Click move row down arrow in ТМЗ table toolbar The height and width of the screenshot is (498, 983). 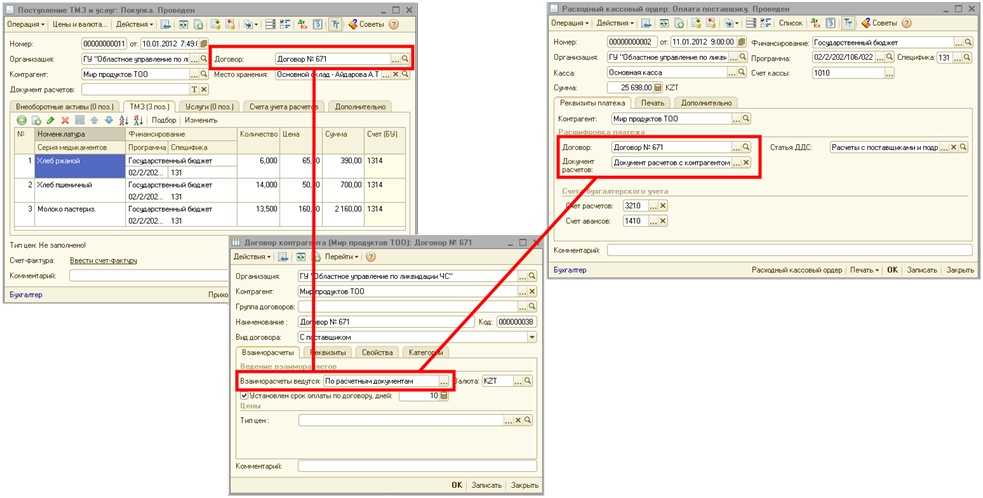click(108, 120)
